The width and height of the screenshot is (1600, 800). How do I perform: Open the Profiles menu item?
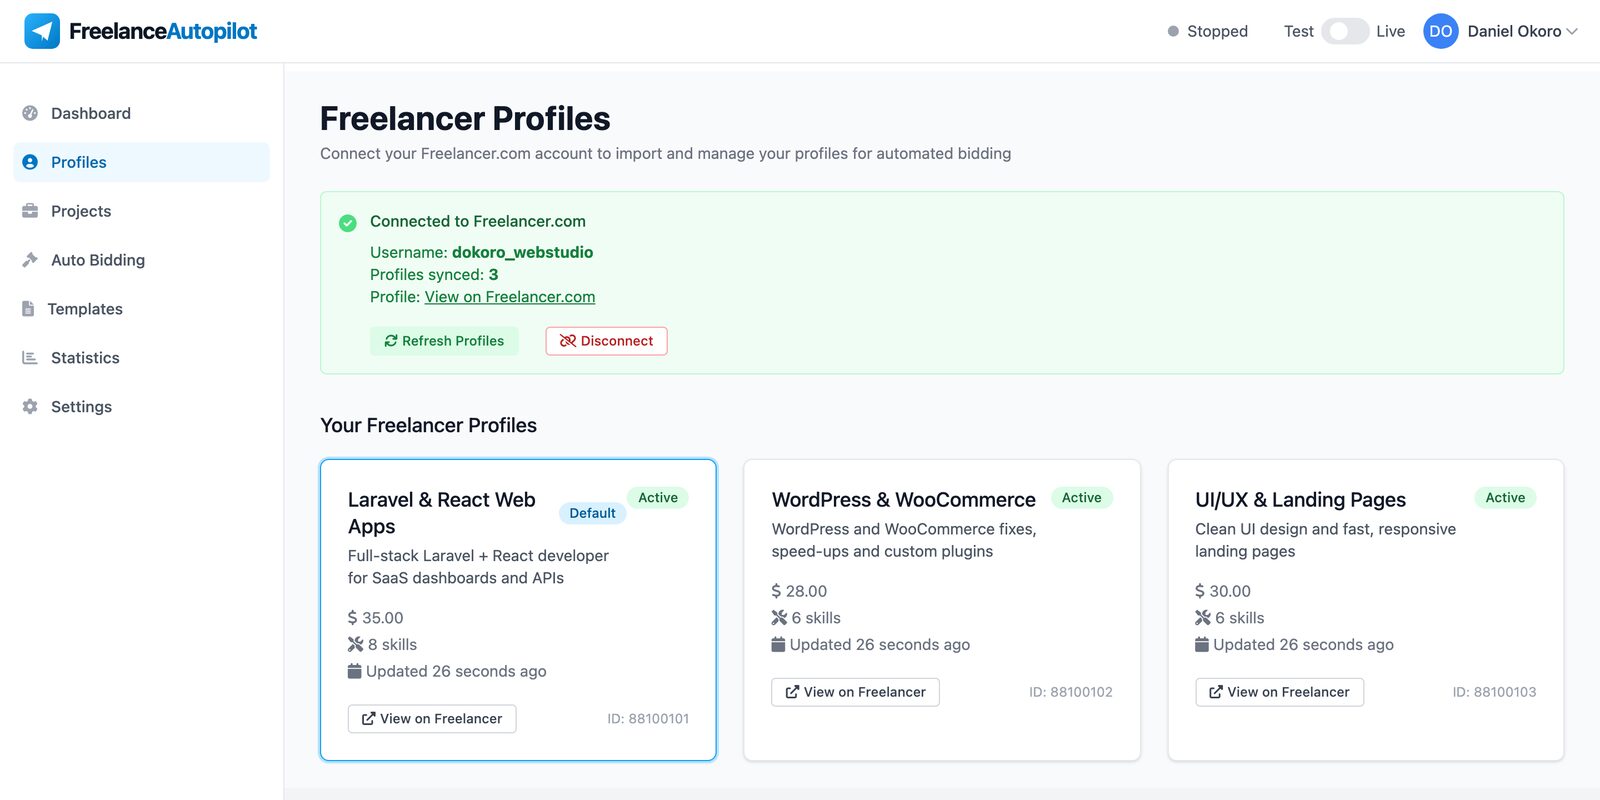point(141,162)
